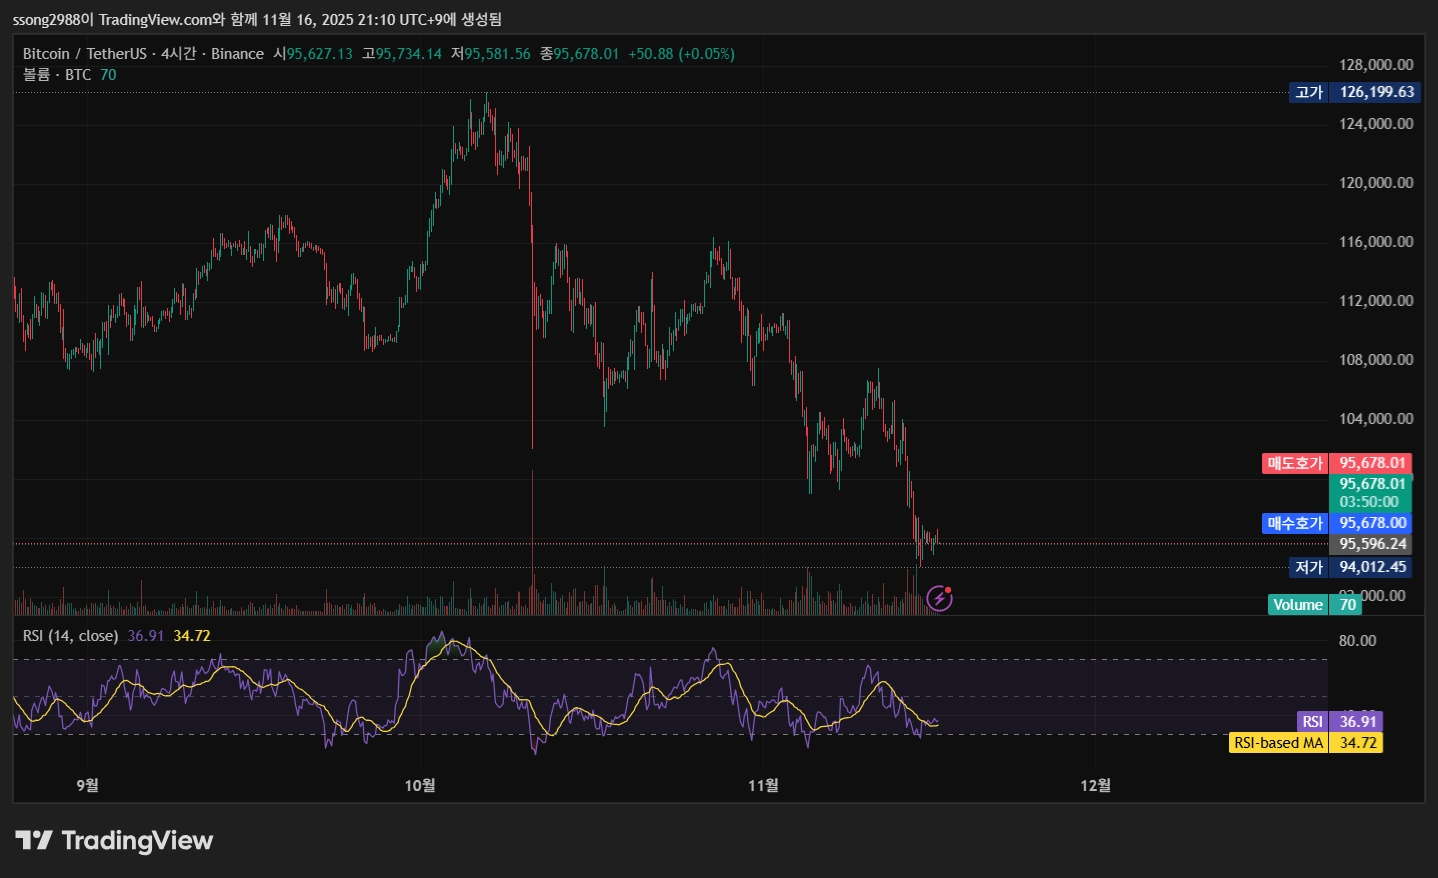Click the "10월" label on the time axis
1438x878 pixels.
420,786
